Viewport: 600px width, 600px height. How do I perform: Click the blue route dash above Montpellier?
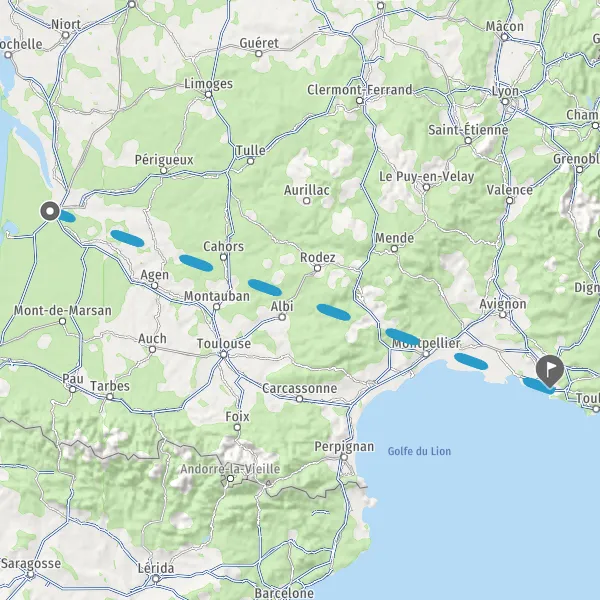point(403,336)
